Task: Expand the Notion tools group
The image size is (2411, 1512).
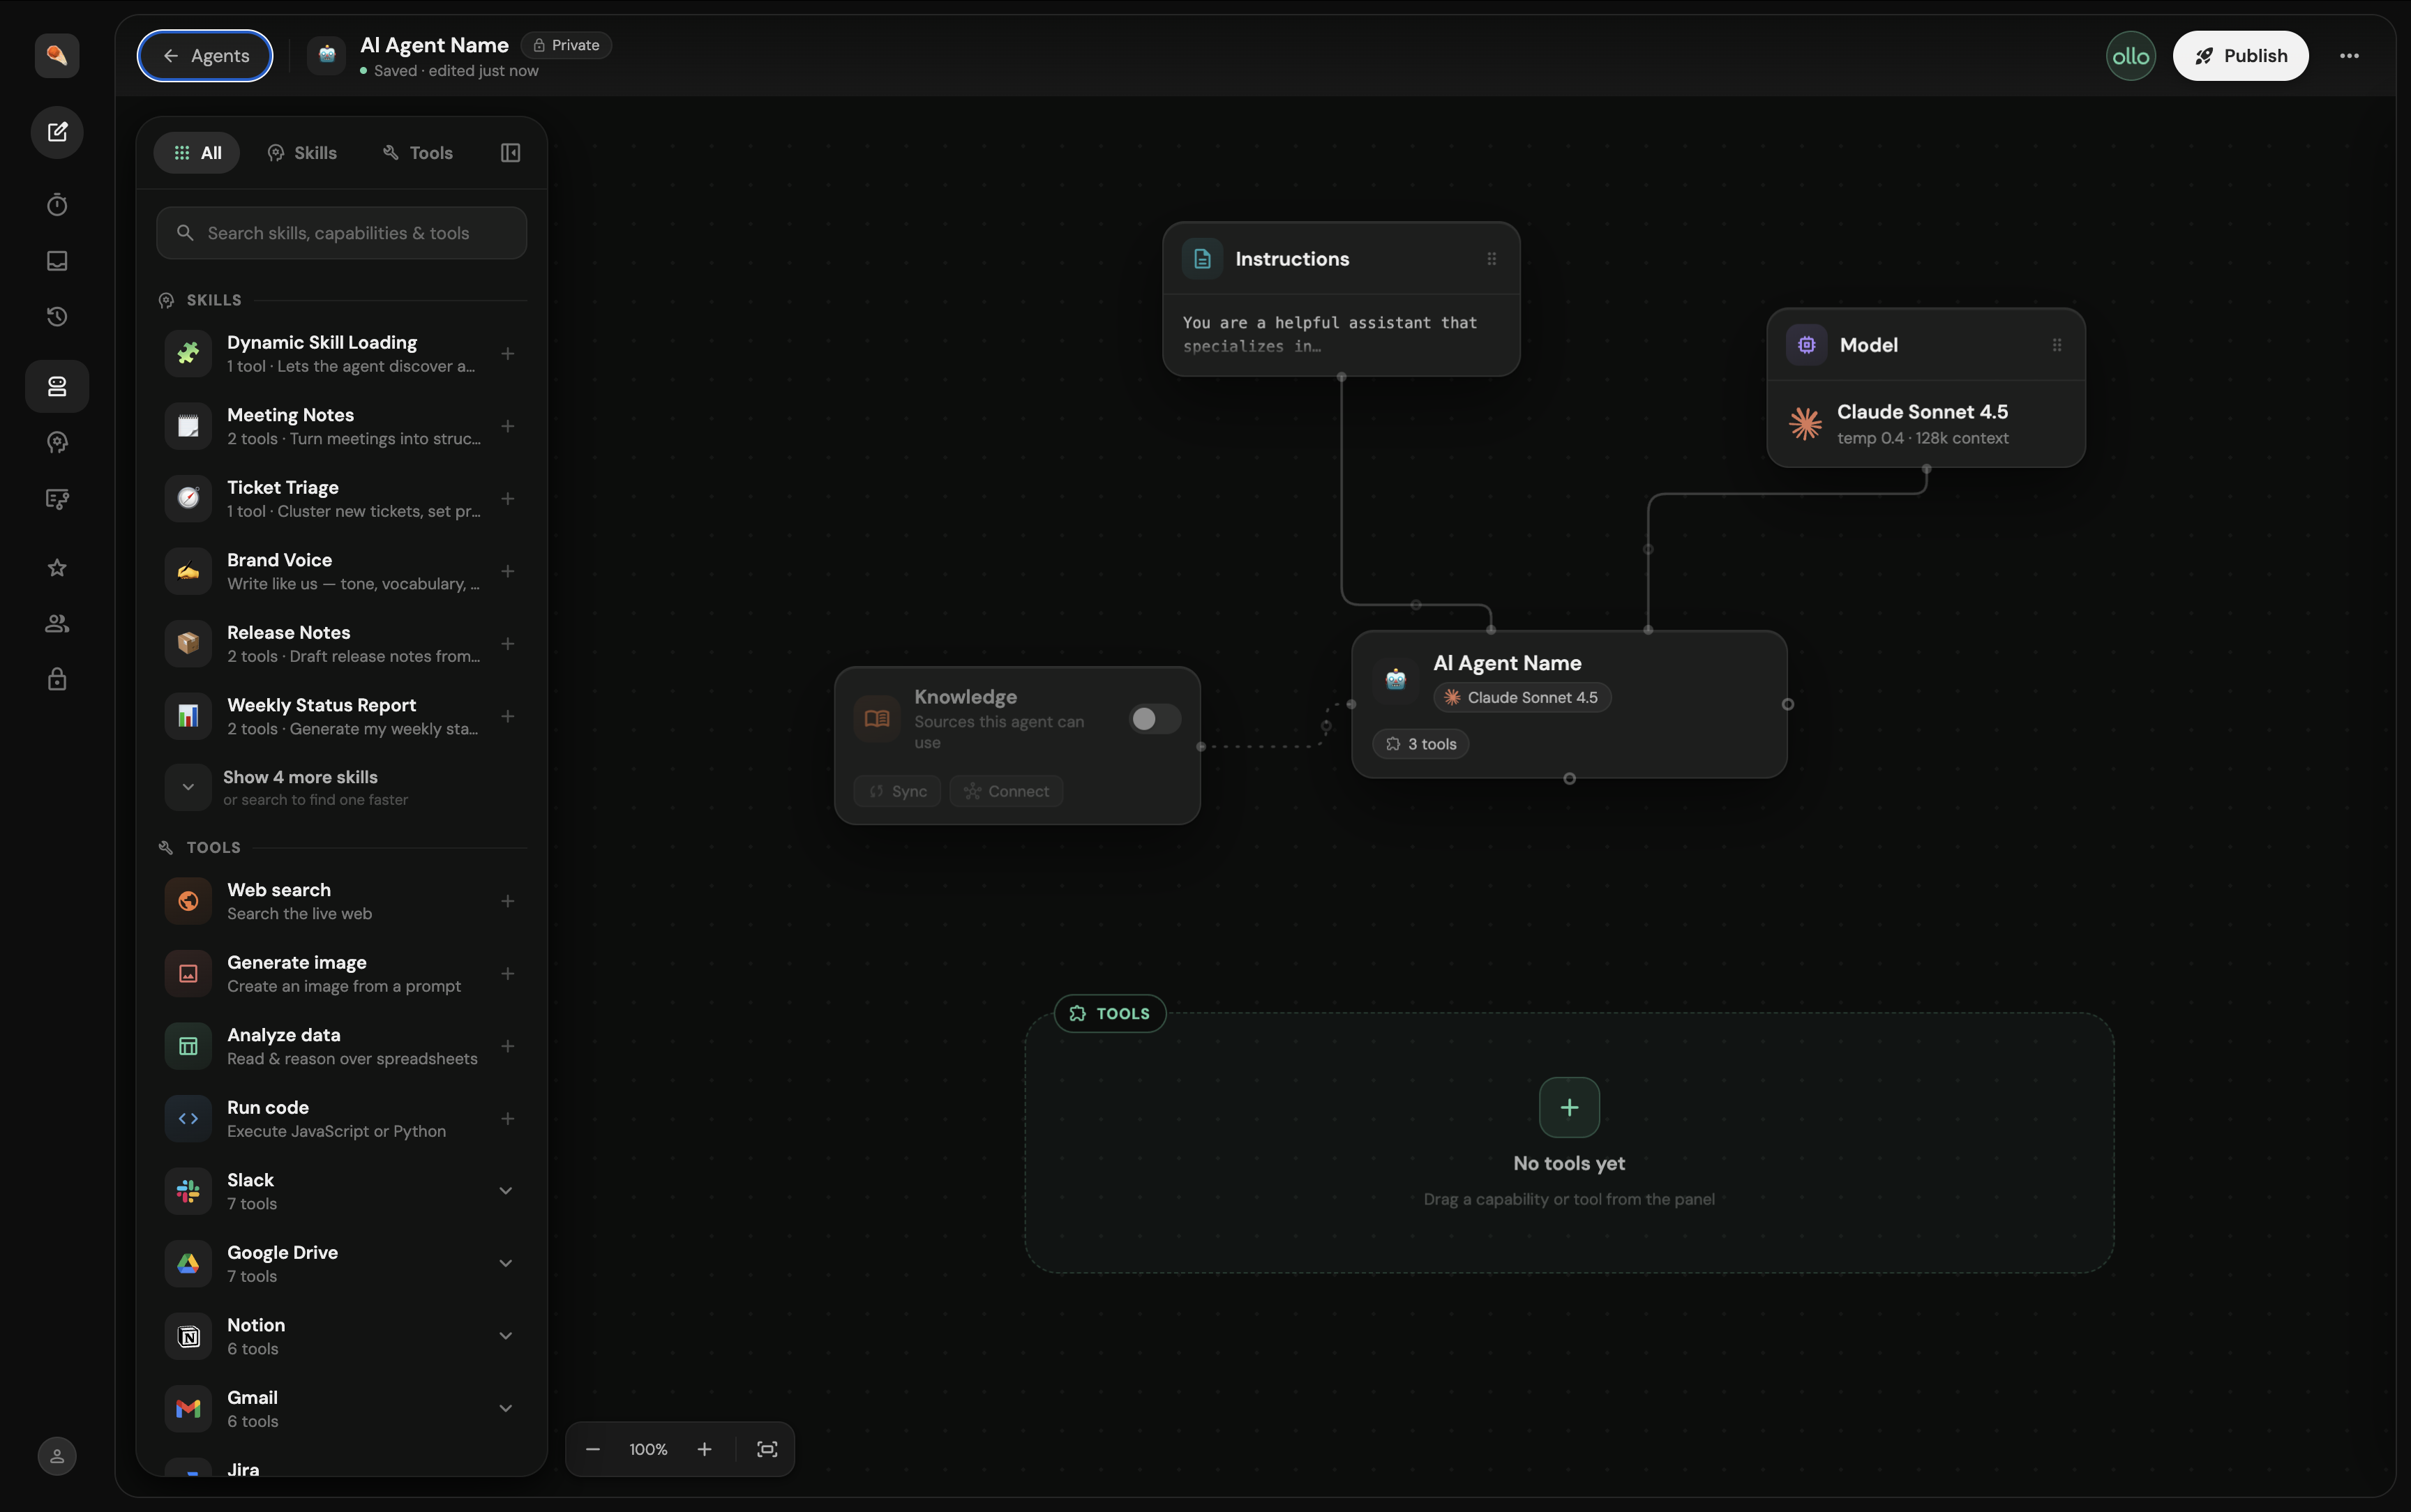Action: [506, 1336]
